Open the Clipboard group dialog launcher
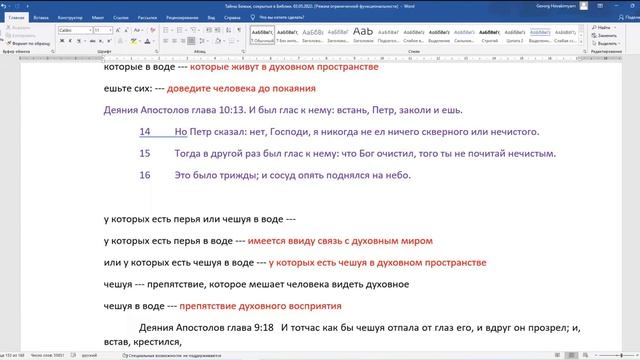This screenshot has width=640, height=360. 53,52
